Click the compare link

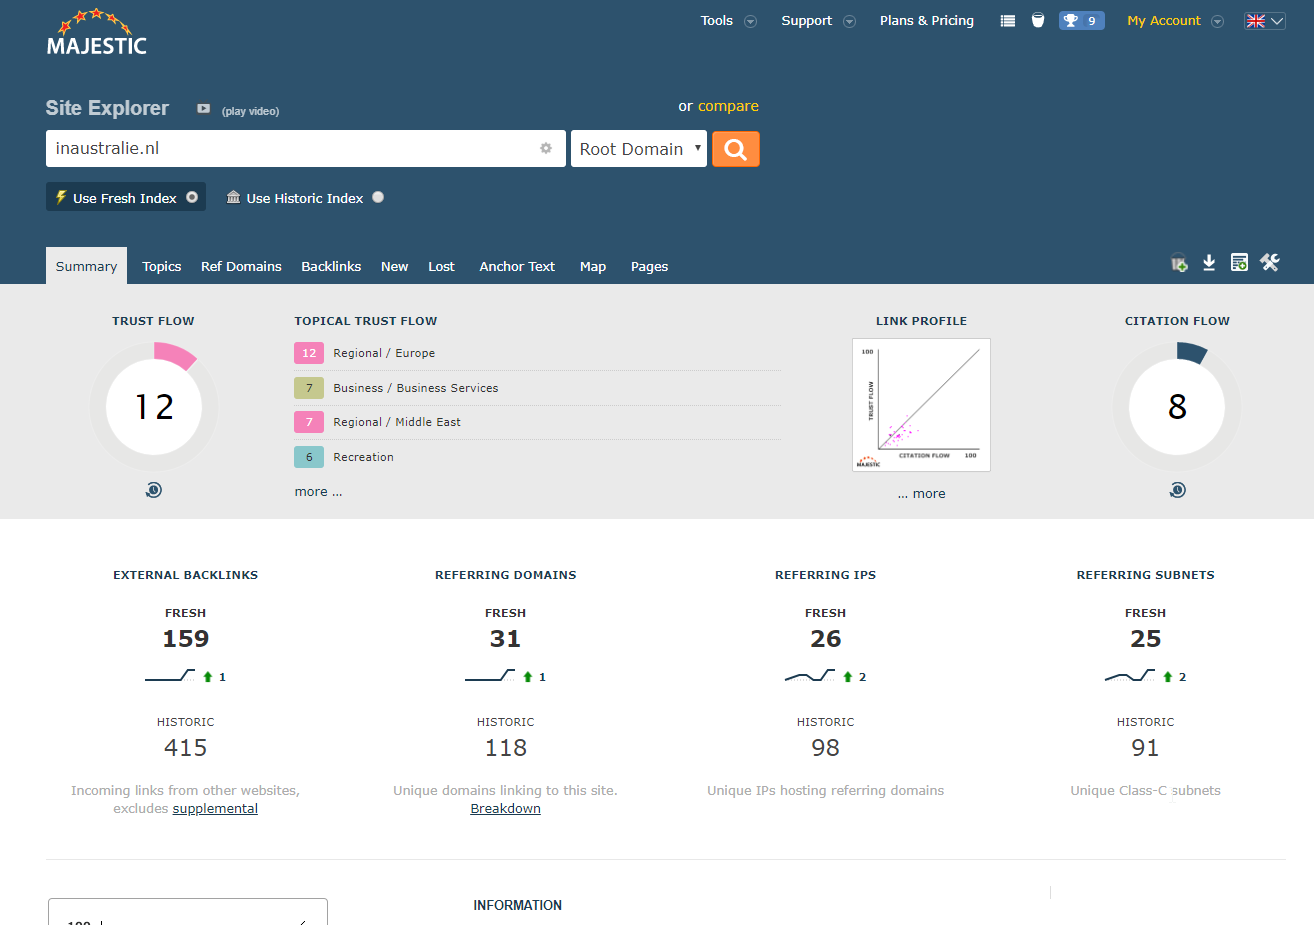[x=728, y=106]
